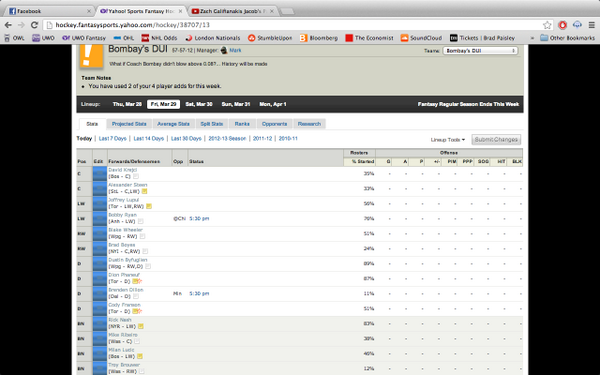The image size is (600, 375).
Task: View Last 30 Days stats
Action: pos(186,139)
